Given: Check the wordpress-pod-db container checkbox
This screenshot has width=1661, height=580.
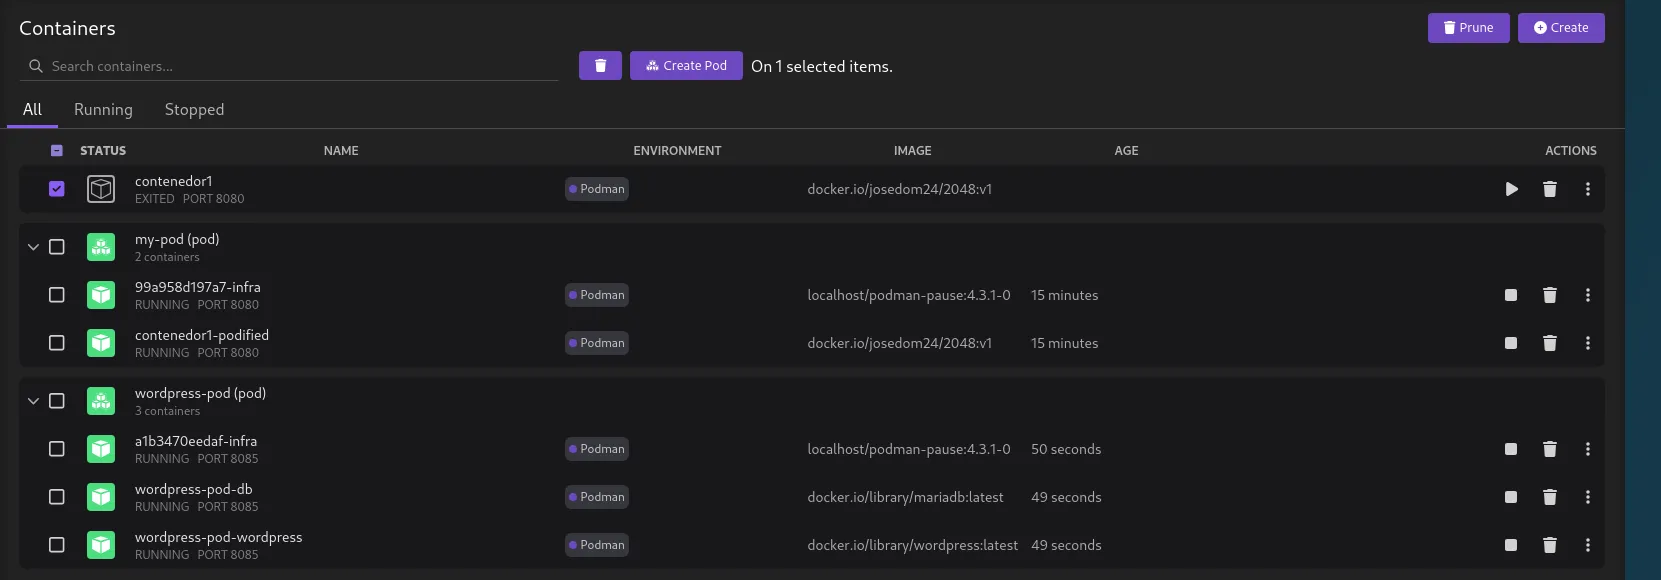Looking at the screenshot, I should [x=57, y=497].
